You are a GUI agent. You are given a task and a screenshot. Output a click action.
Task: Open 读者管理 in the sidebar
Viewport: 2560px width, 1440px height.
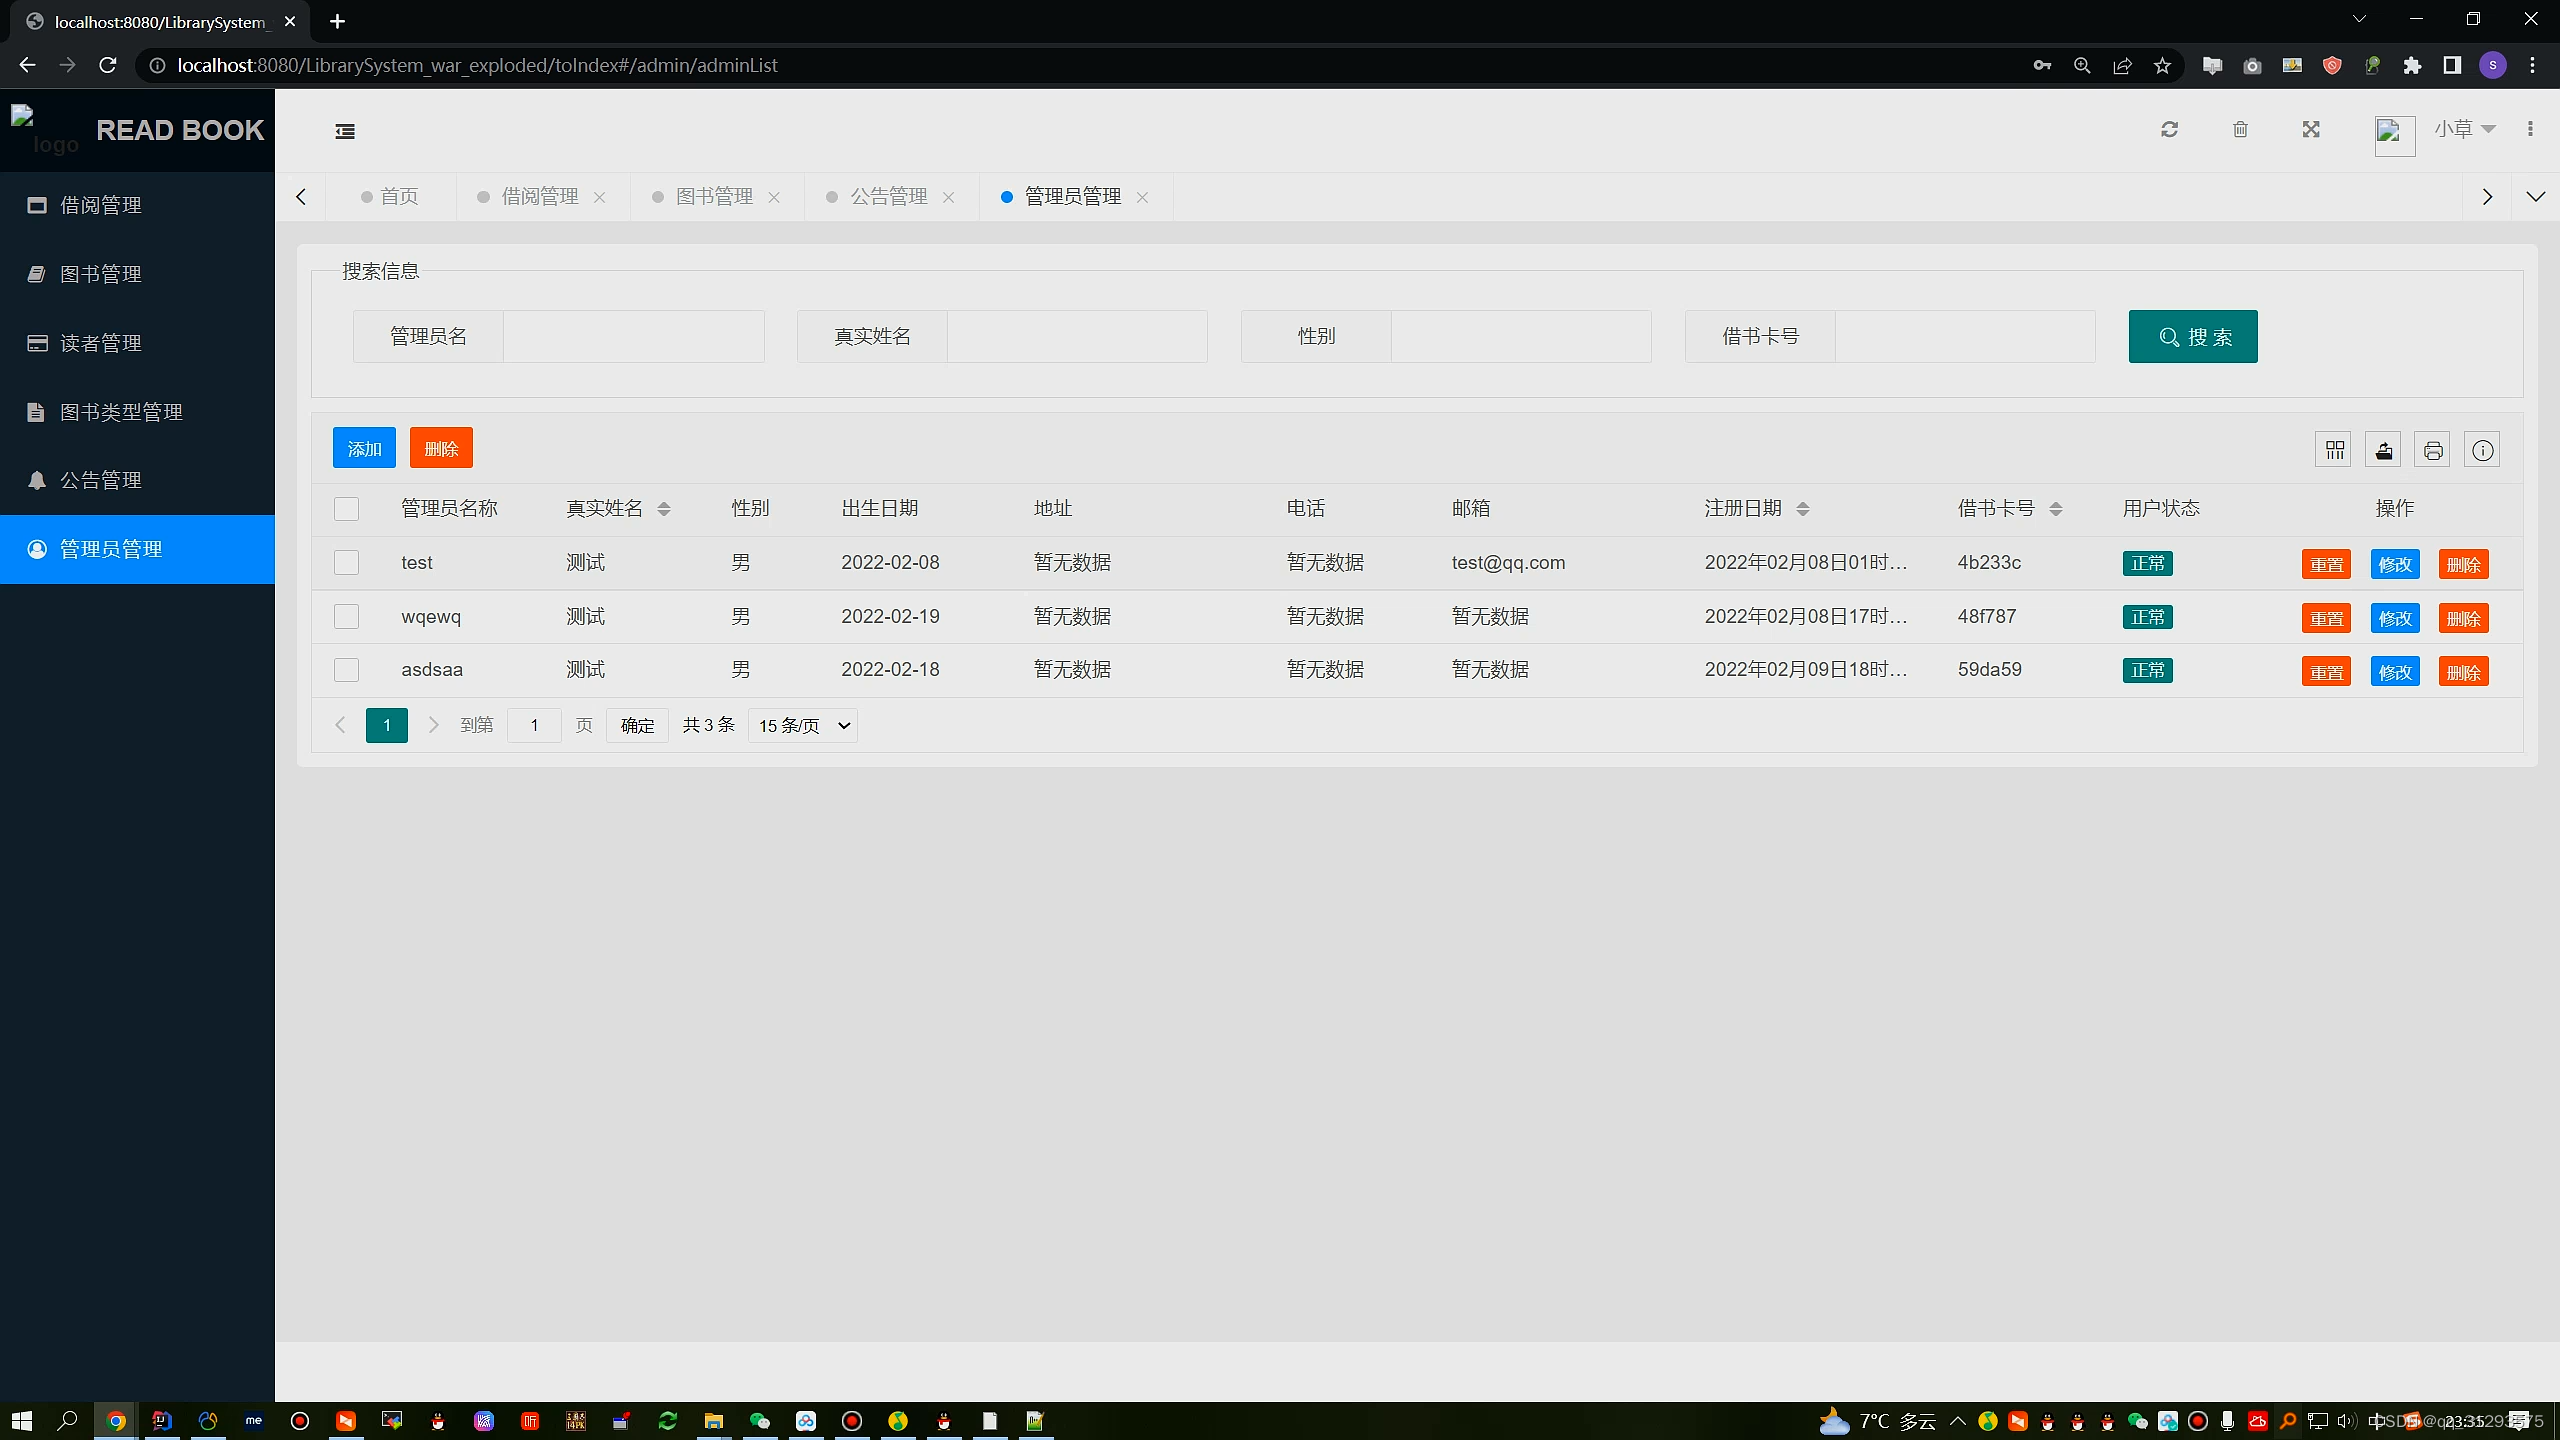100,343
